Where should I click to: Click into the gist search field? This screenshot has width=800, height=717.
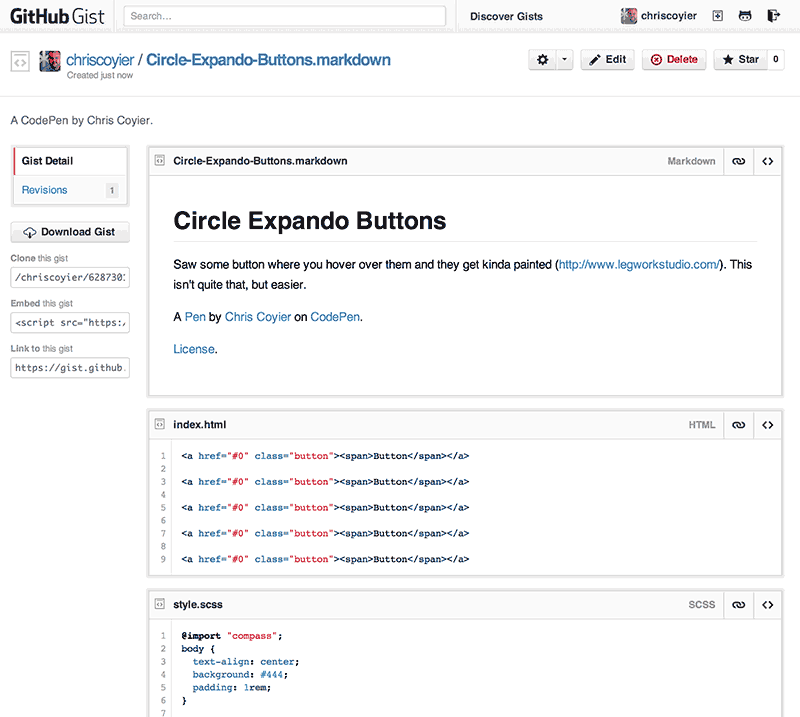(x=284, y=16)
